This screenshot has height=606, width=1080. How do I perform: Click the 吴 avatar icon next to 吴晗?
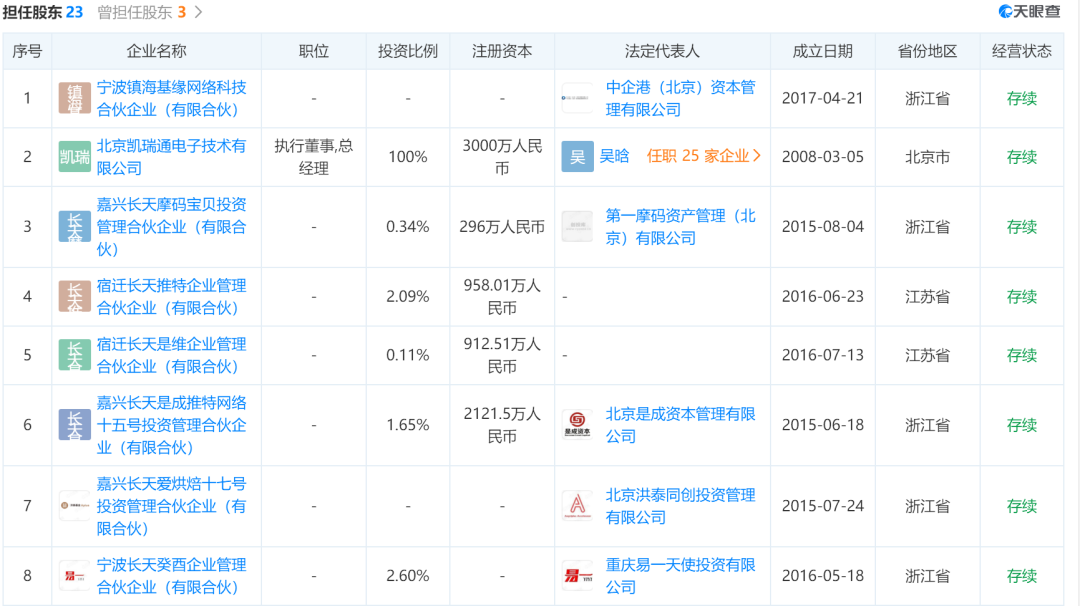pyautogui.click(x=577, y=157)
